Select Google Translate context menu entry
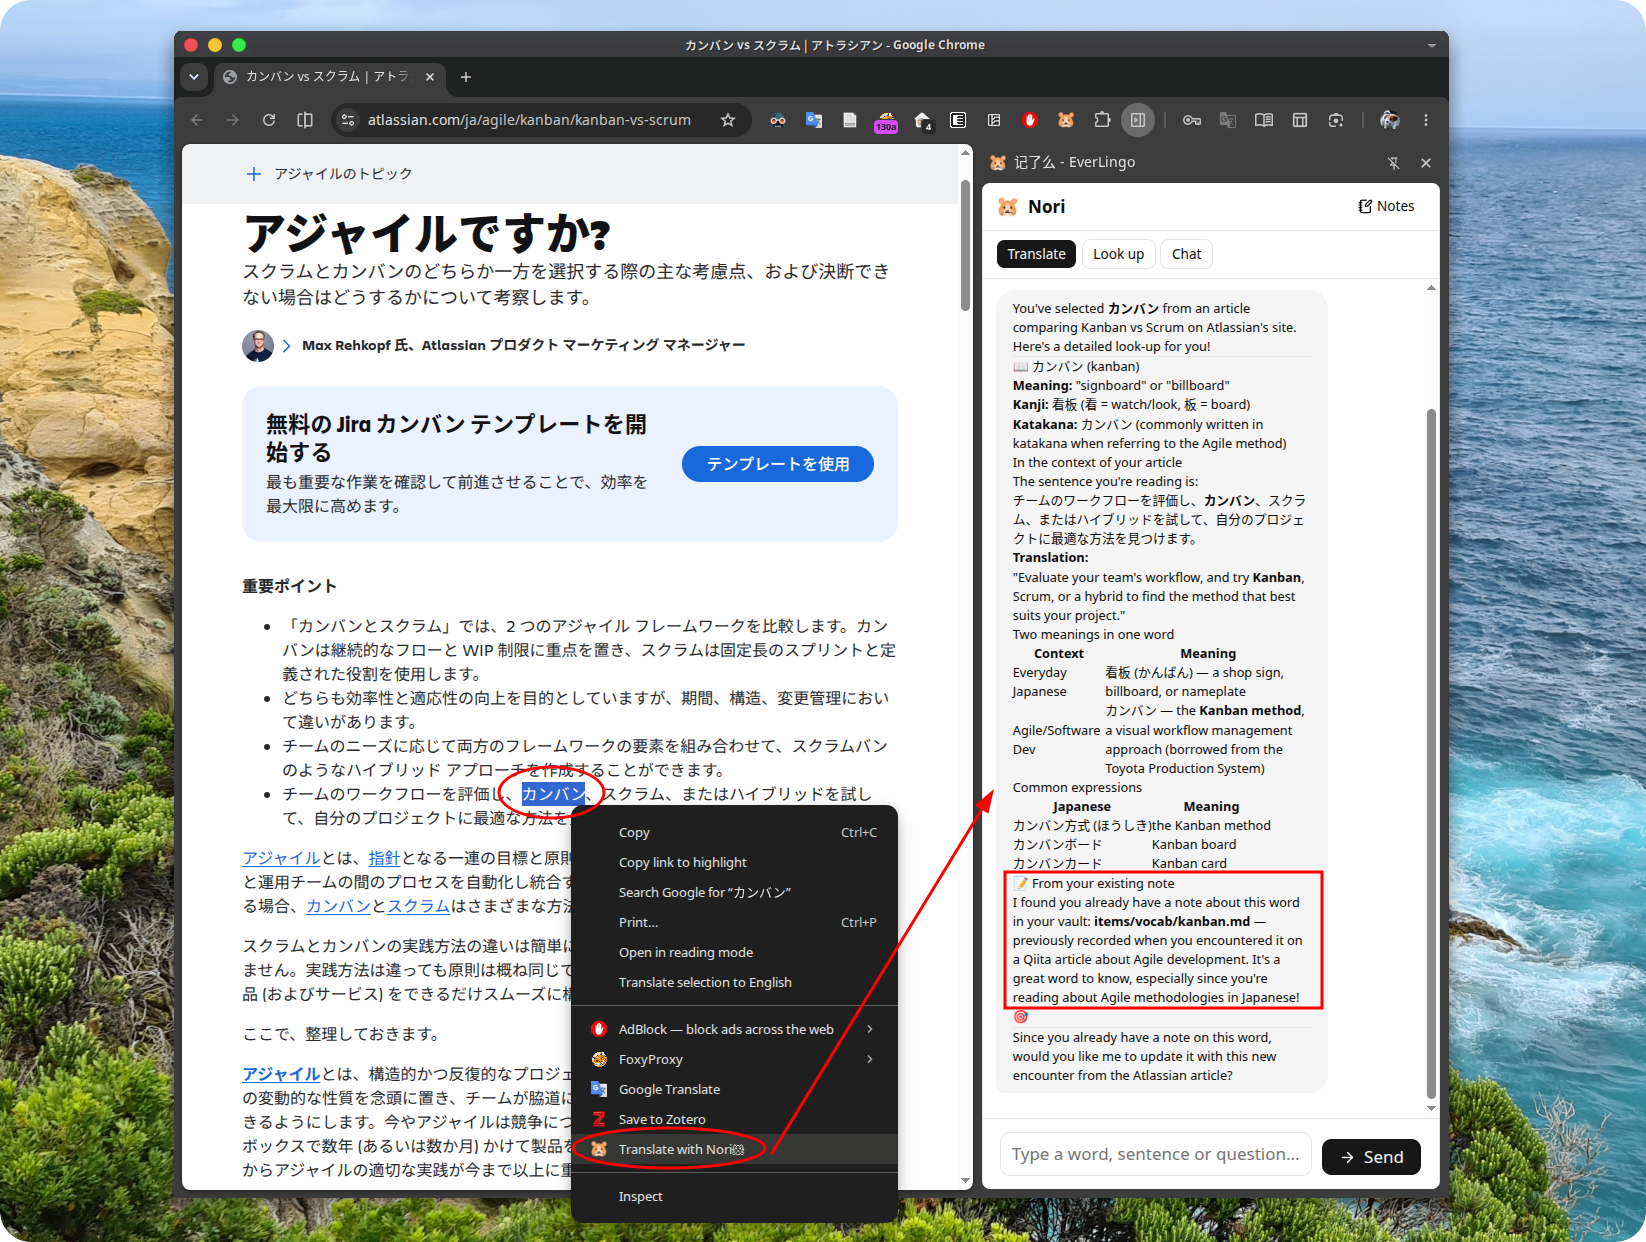This screenshot has height=1242, width=1646. (734, 1089)
